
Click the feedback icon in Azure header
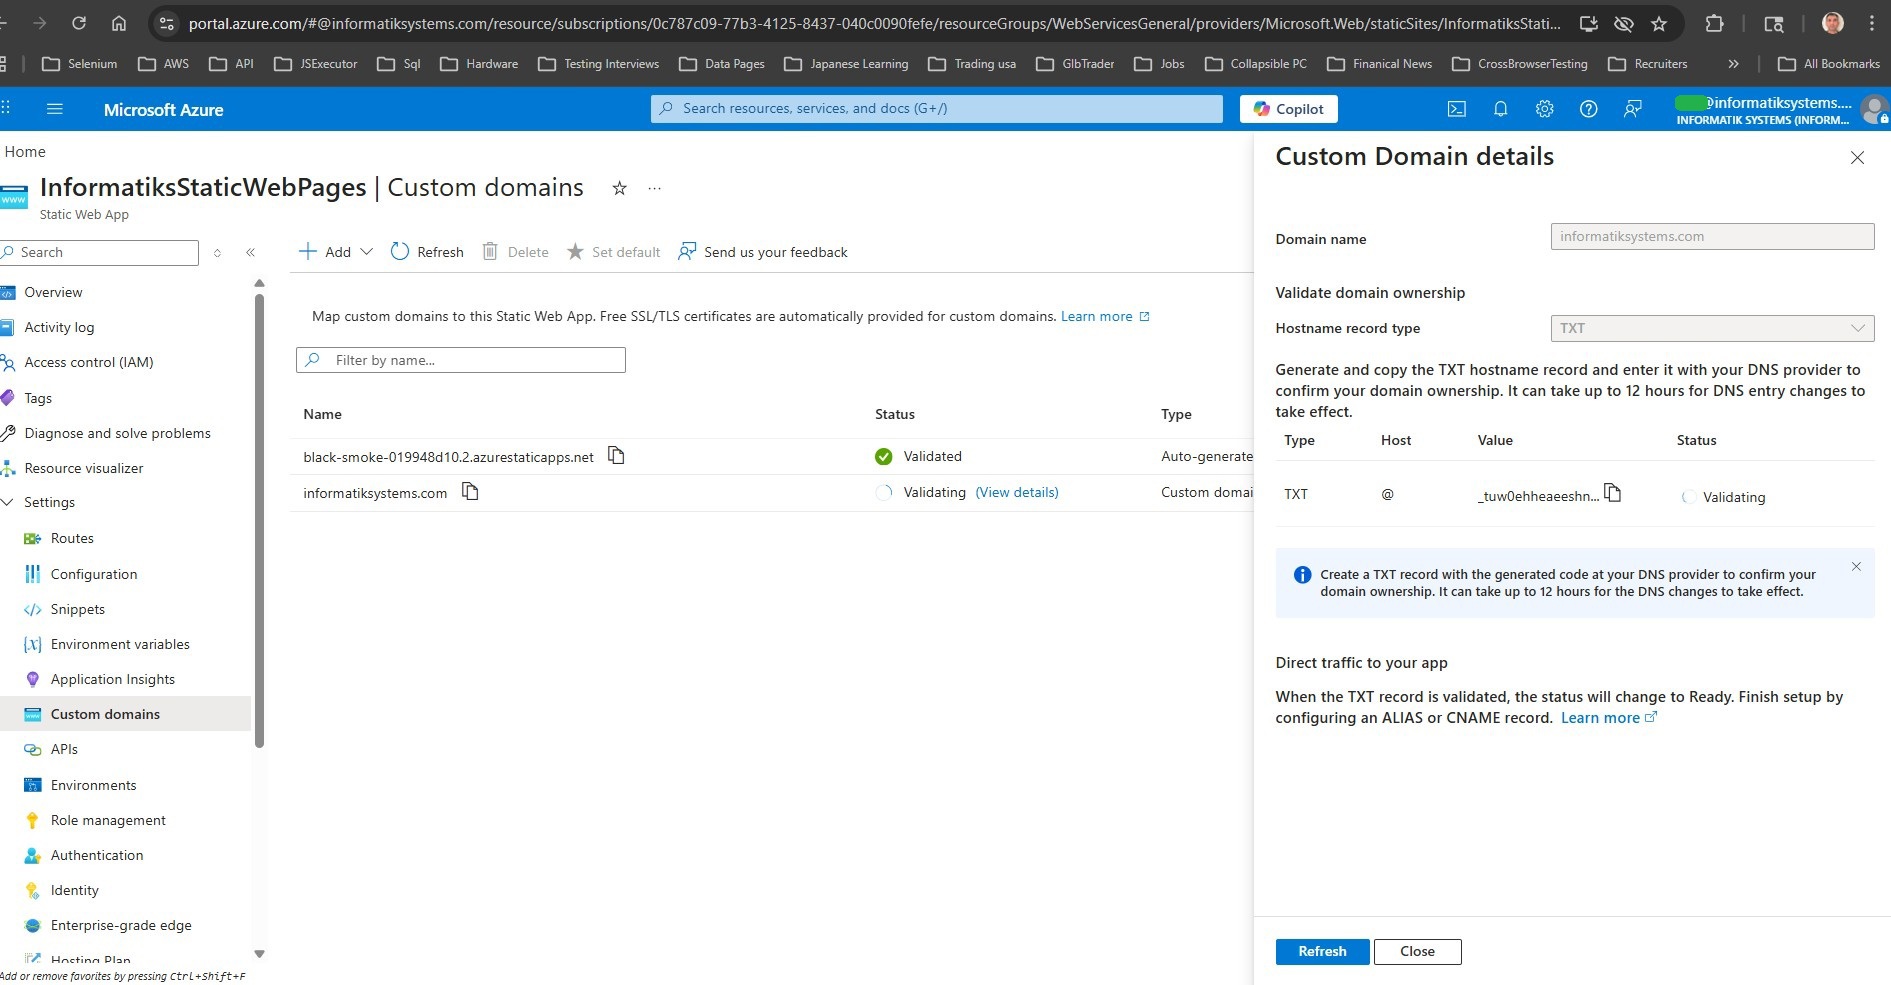coord(1633,109)
